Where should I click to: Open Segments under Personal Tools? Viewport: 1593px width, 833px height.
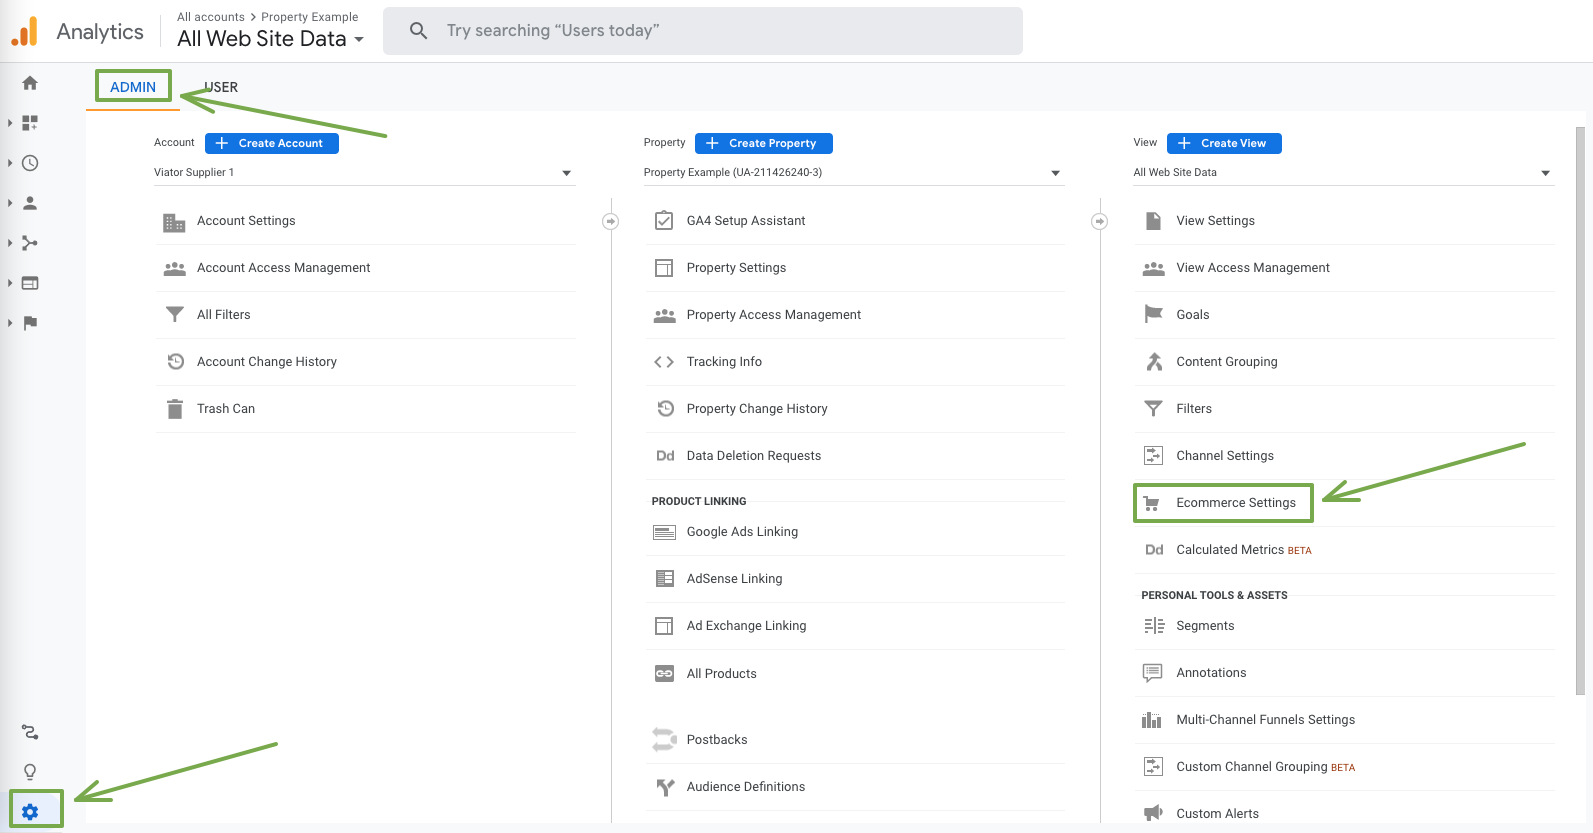coord(1205,626)
